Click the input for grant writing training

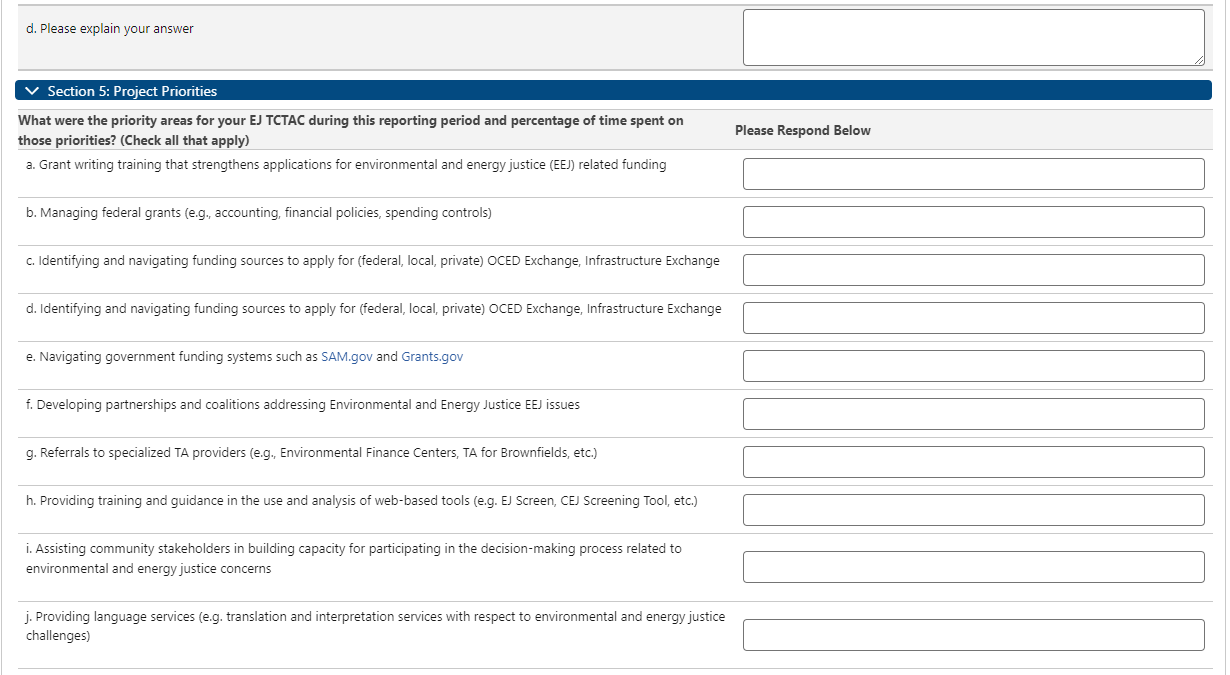pyautogui.click(x=973, y=174)
